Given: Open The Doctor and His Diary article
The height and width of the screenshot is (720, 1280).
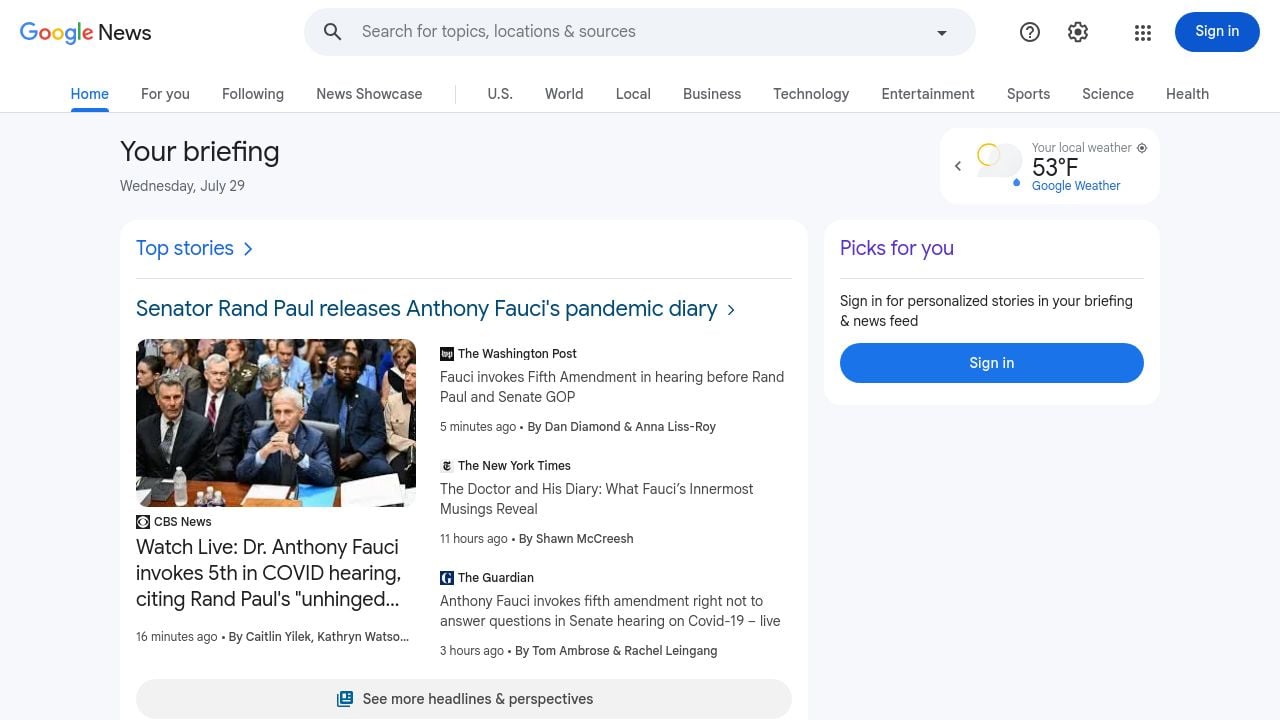Looking at the screenshot, I should (597, 499).
